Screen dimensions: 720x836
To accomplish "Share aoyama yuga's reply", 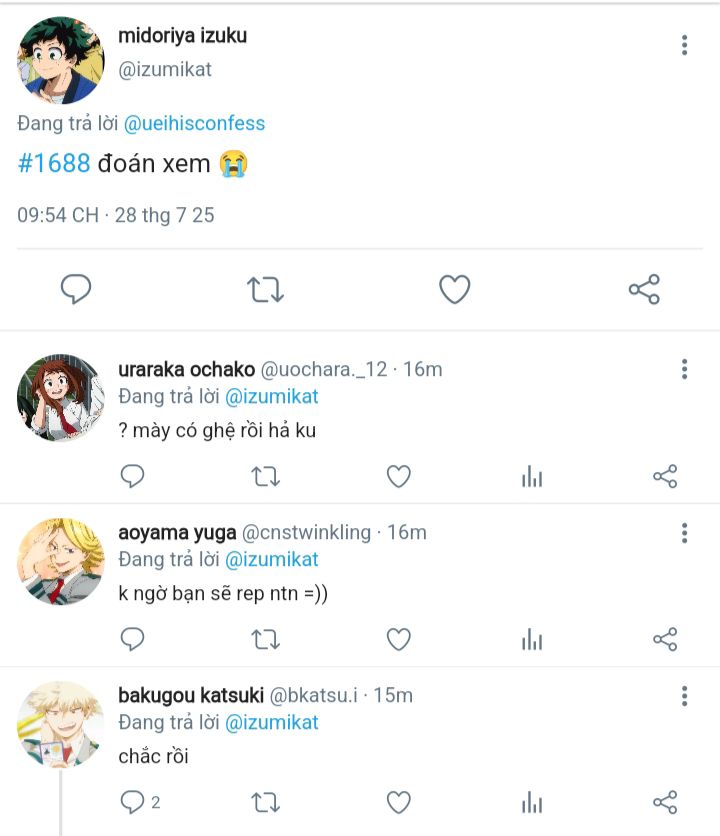I will (665, 639).
